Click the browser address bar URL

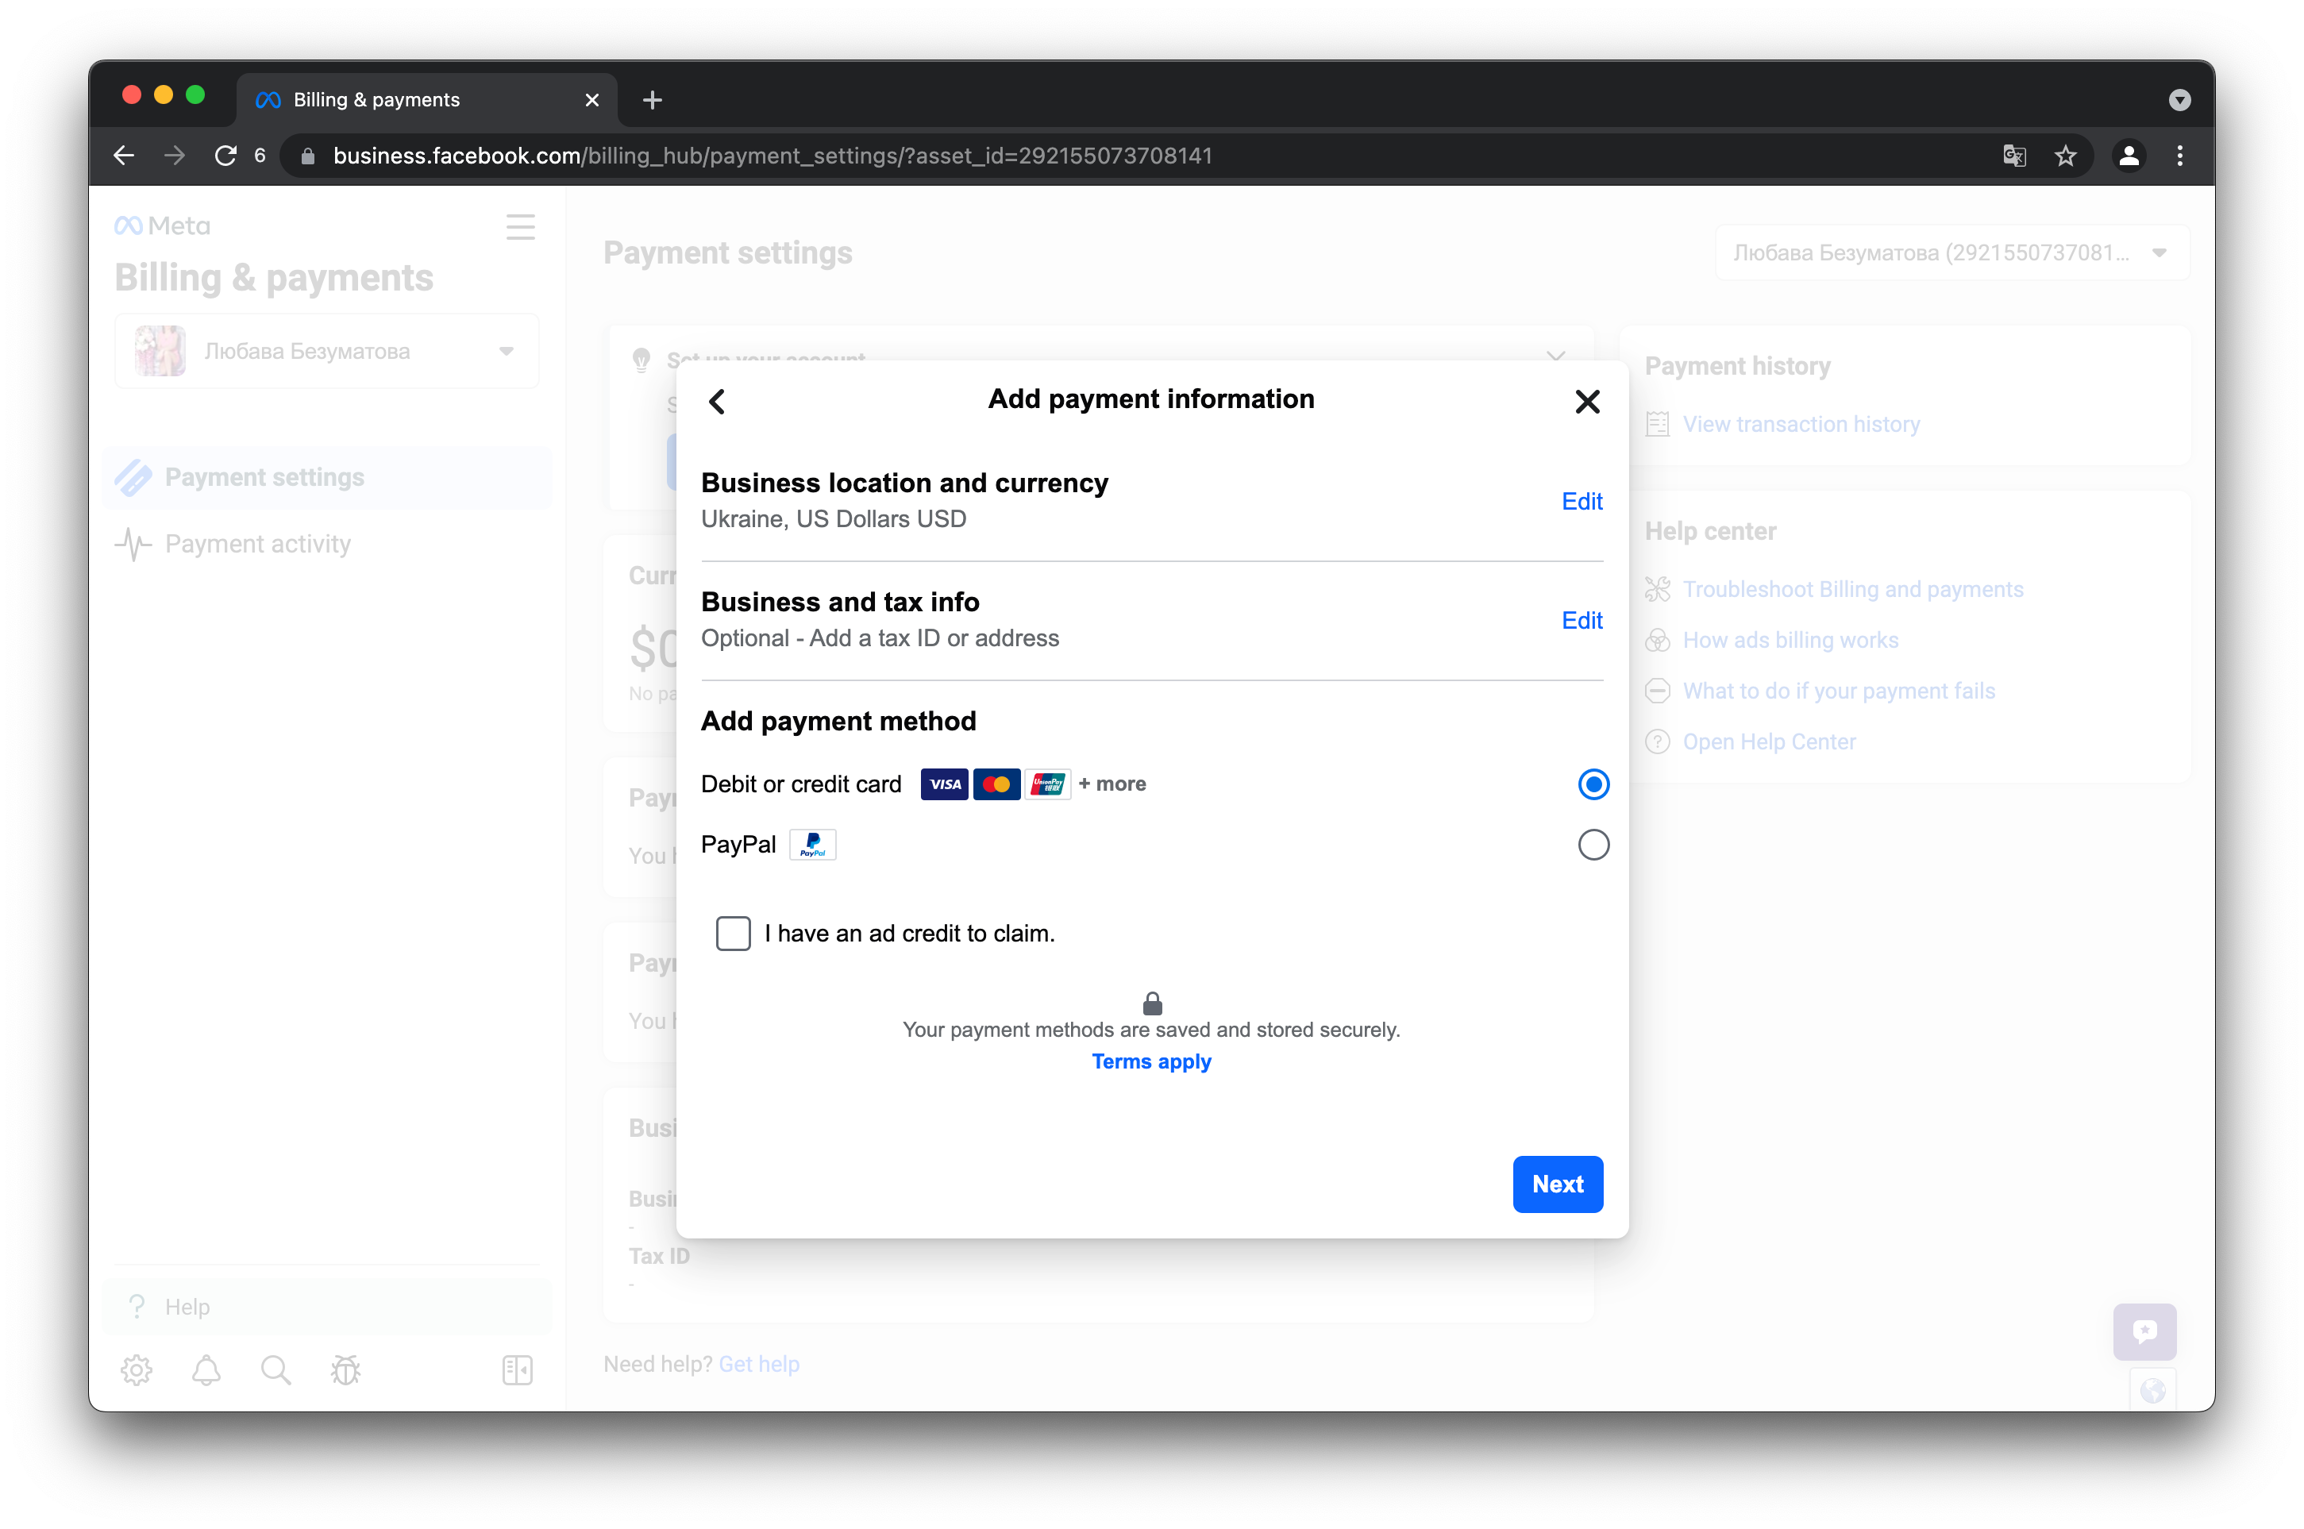[x=772, y=156]
